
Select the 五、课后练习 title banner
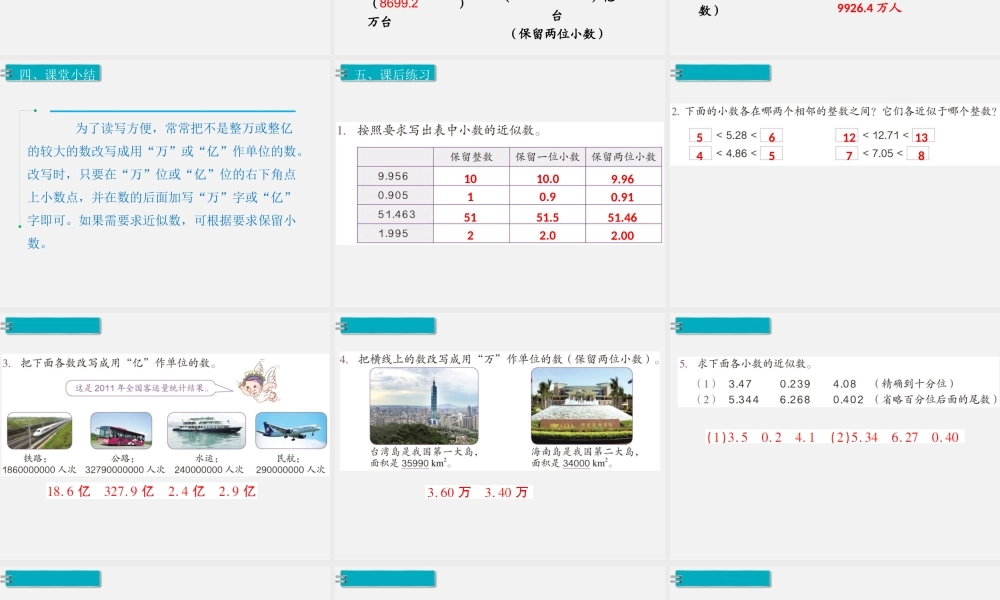389,72
